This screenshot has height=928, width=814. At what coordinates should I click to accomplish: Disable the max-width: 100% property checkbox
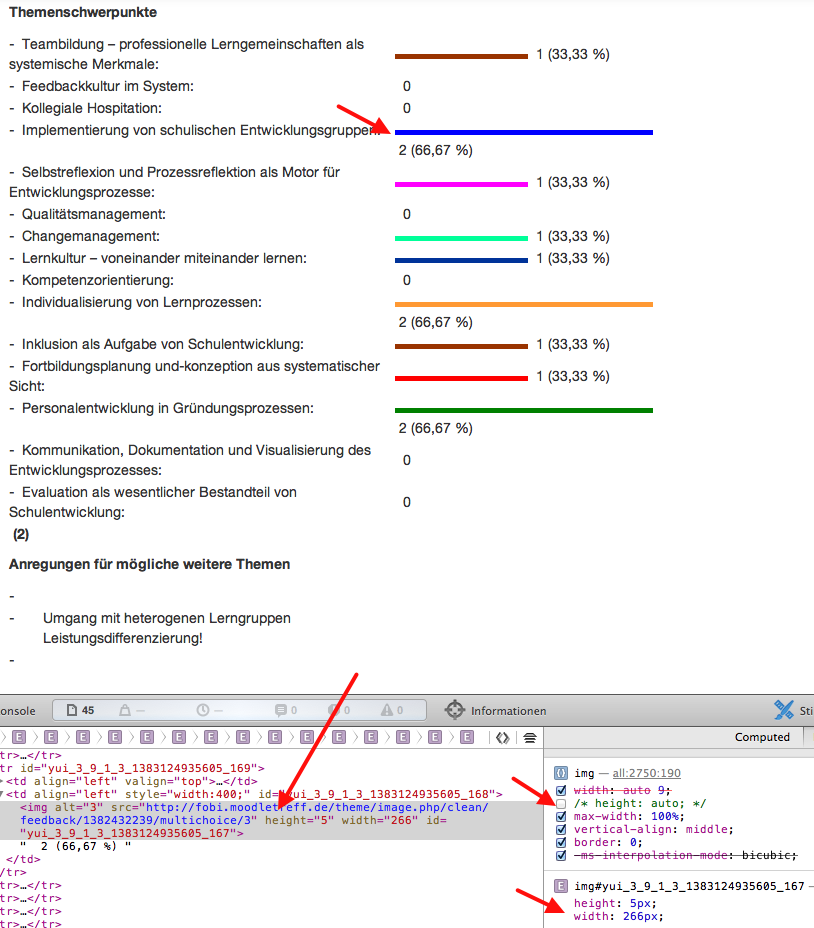(561, 817)
